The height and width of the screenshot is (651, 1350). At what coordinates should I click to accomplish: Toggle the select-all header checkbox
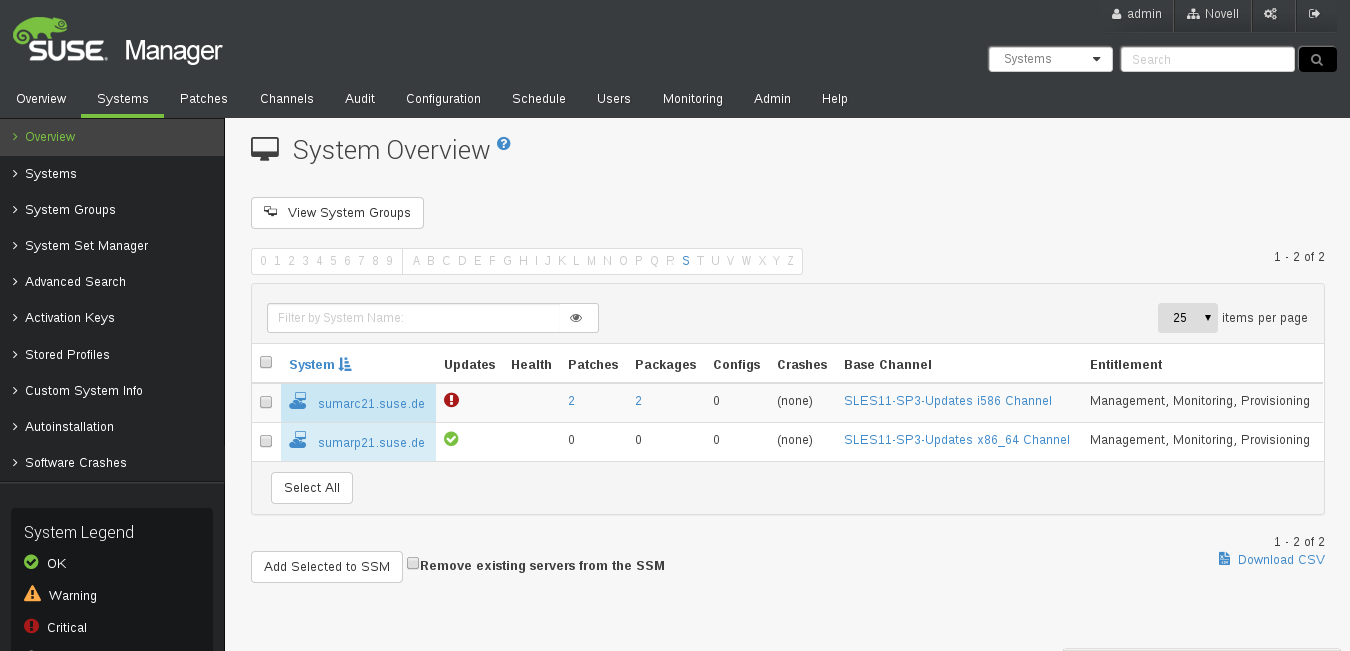[266, 363]
